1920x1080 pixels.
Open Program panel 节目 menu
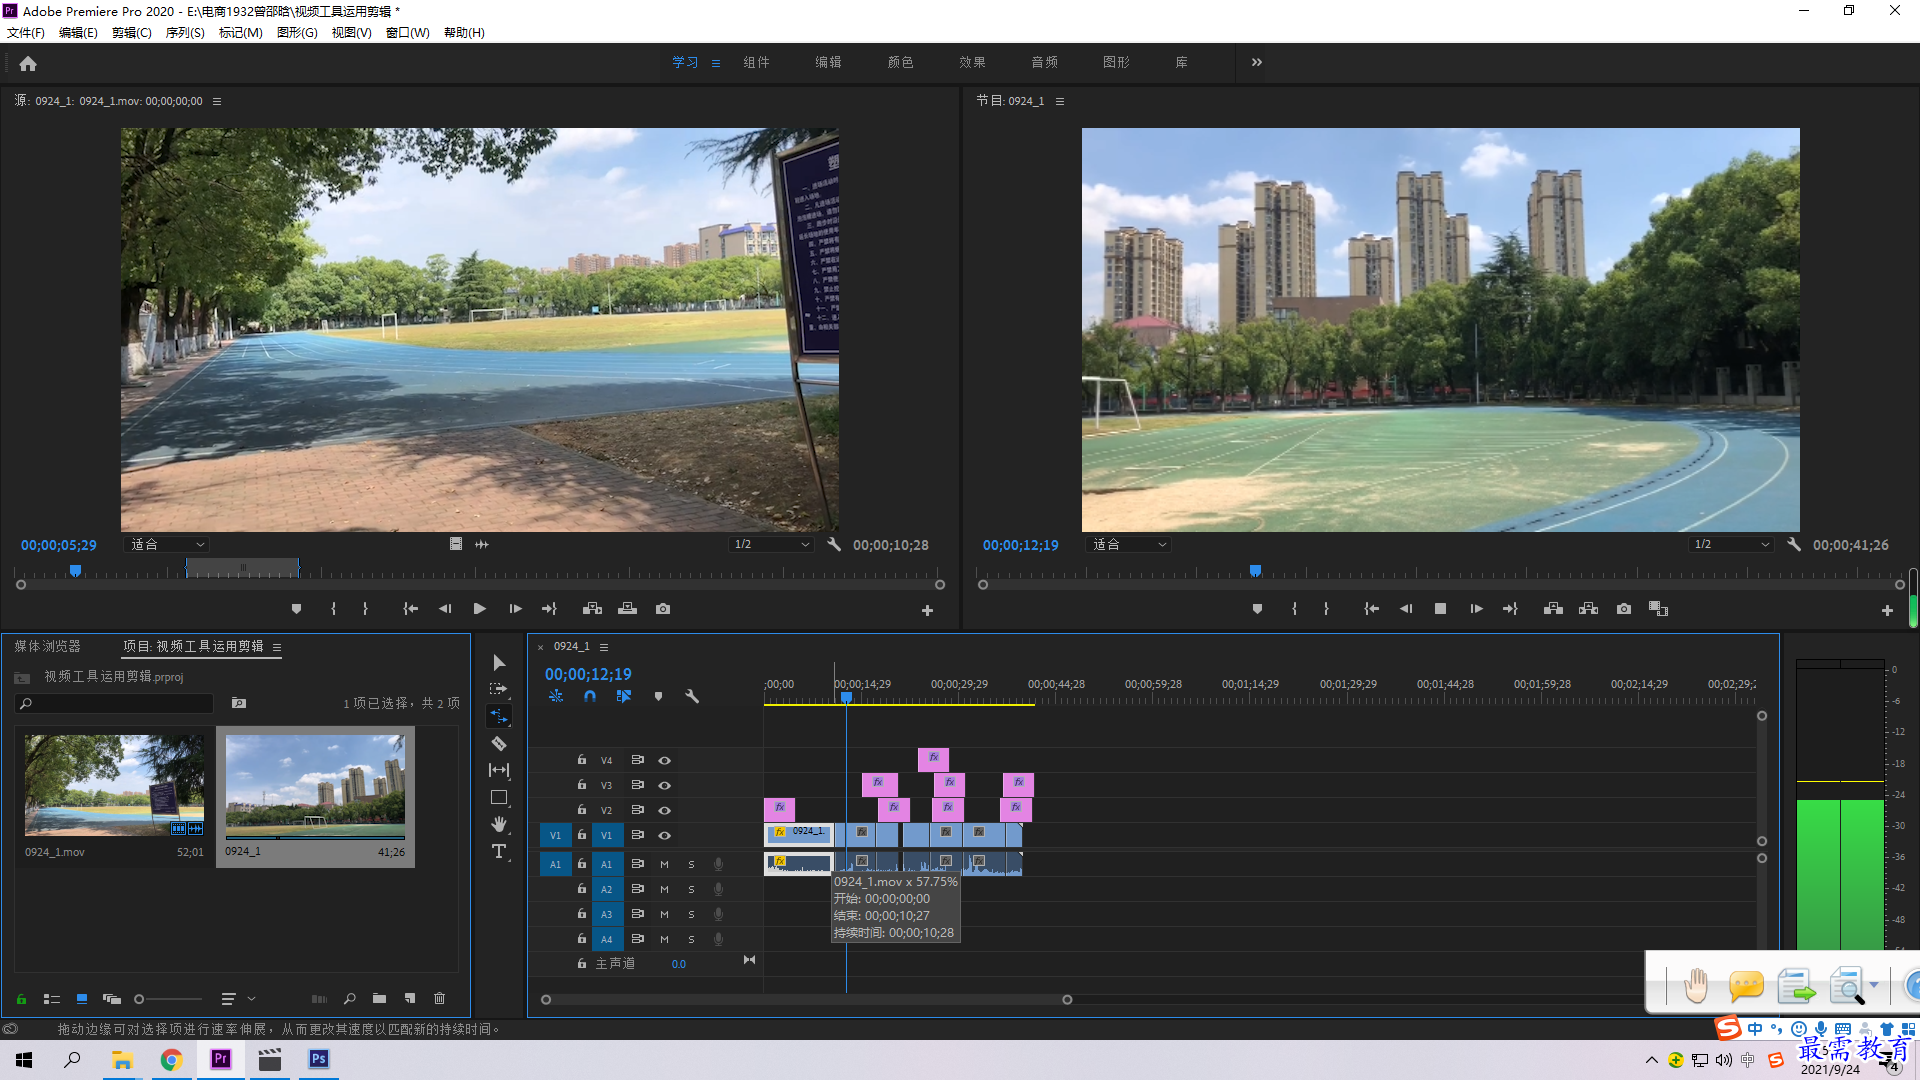click(x=1060, y=101)
